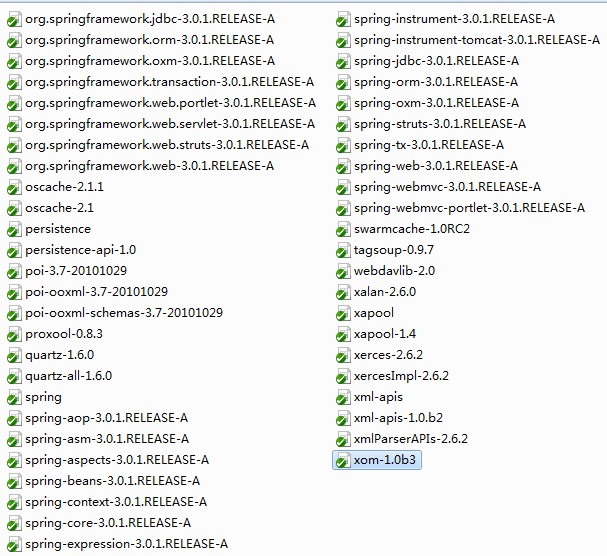607x556 pixels.
Task: Select the icon of spring-instrument-3.0.1.RELEASE-A
Action: (343, 19)
